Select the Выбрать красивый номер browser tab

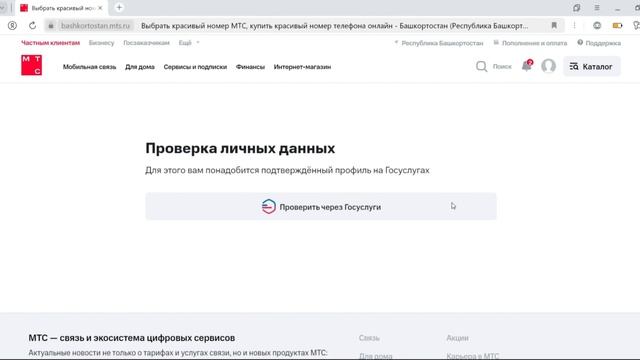[61, 8]
